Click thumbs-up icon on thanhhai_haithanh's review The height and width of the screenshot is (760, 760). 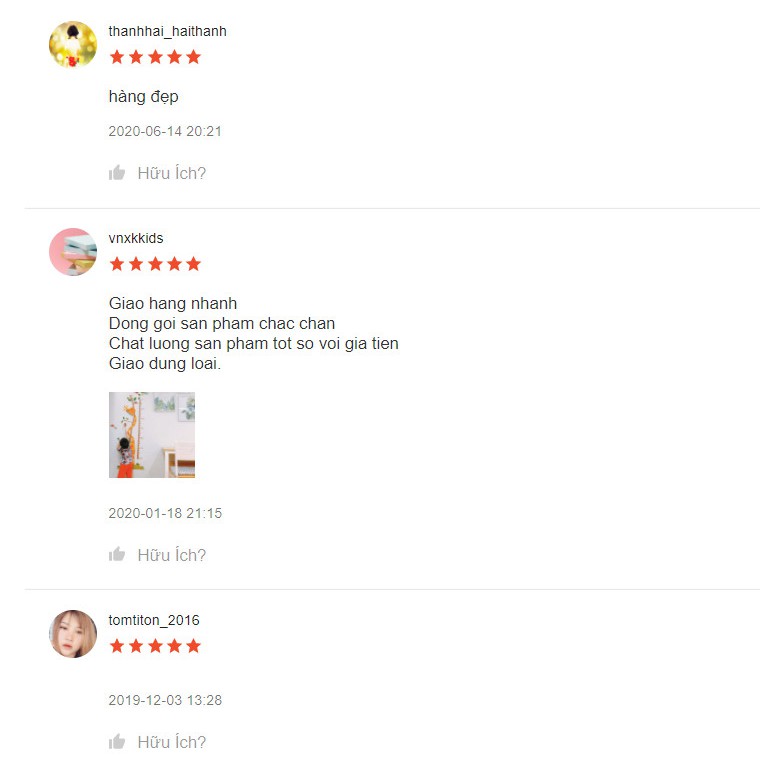[x=117, y=173]
